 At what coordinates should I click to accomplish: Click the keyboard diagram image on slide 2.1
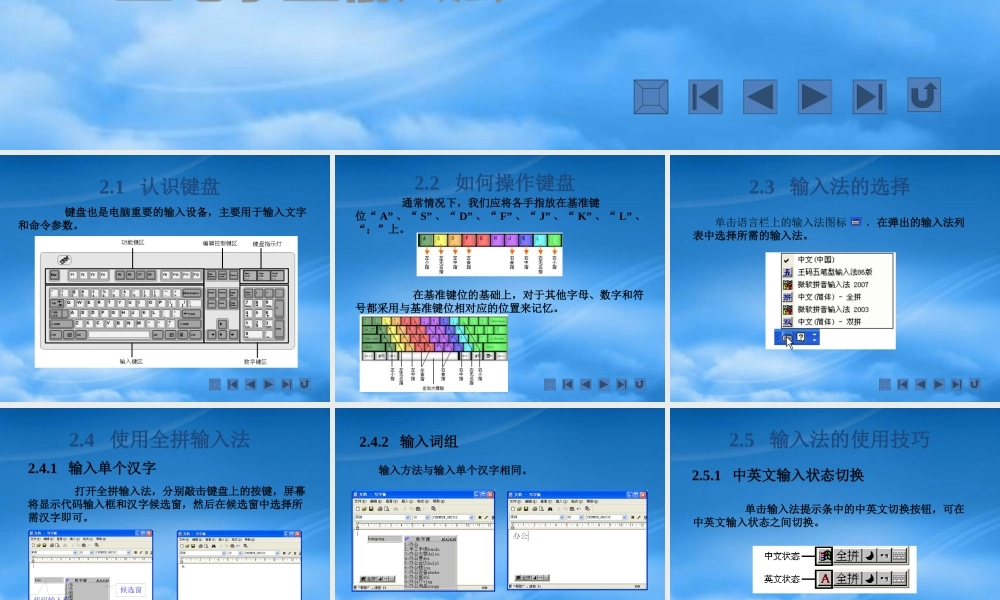click(166, 302)
